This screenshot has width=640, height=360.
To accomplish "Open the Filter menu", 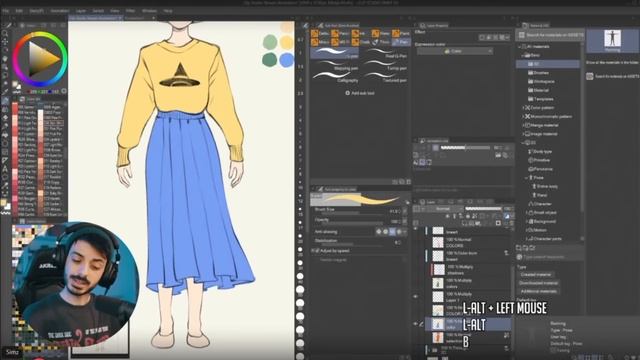I will [x=130, y=11].
